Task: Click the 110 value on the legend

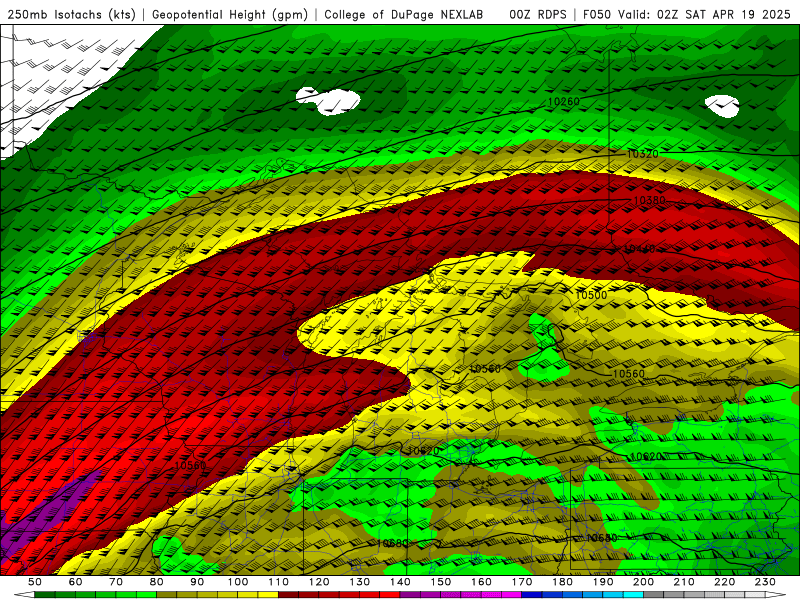Action: click(x=278, y=582)
